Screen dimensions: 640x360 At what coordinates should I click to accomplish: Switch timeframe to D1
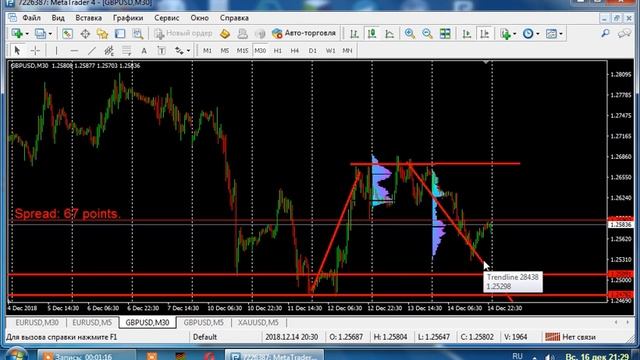click(312, 51)
